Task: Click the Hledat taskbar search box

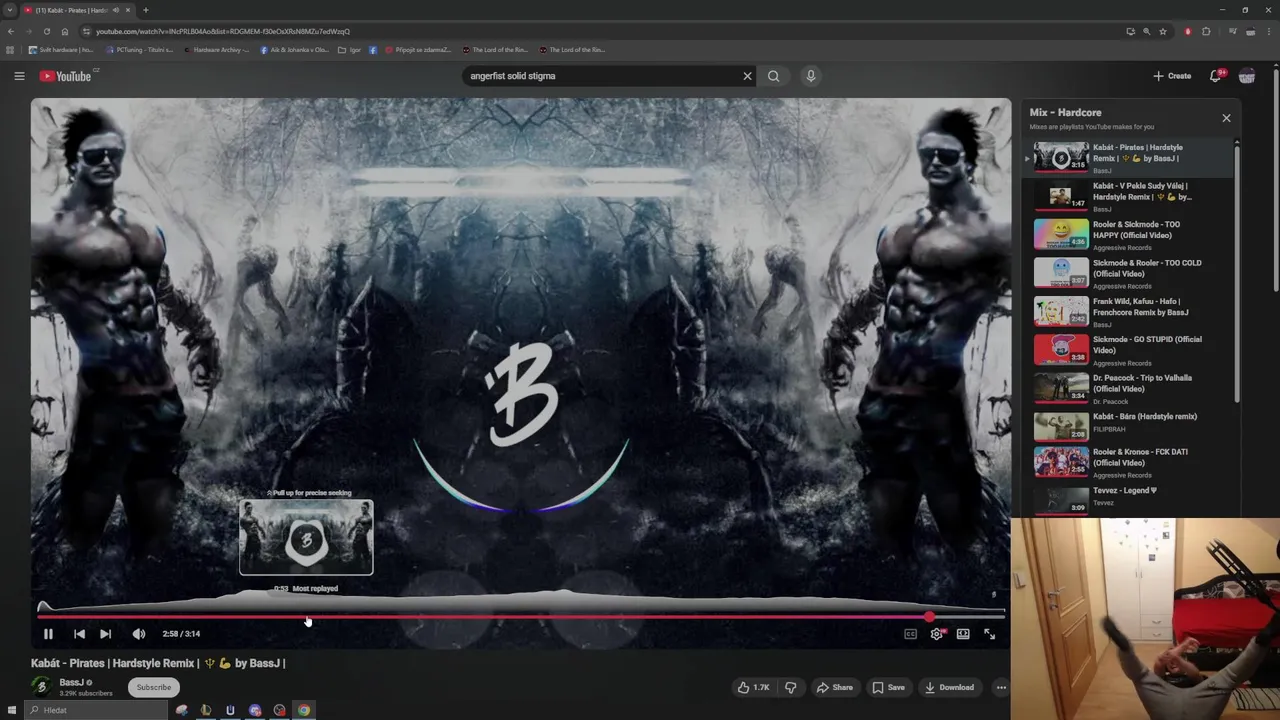Action: 96,710
